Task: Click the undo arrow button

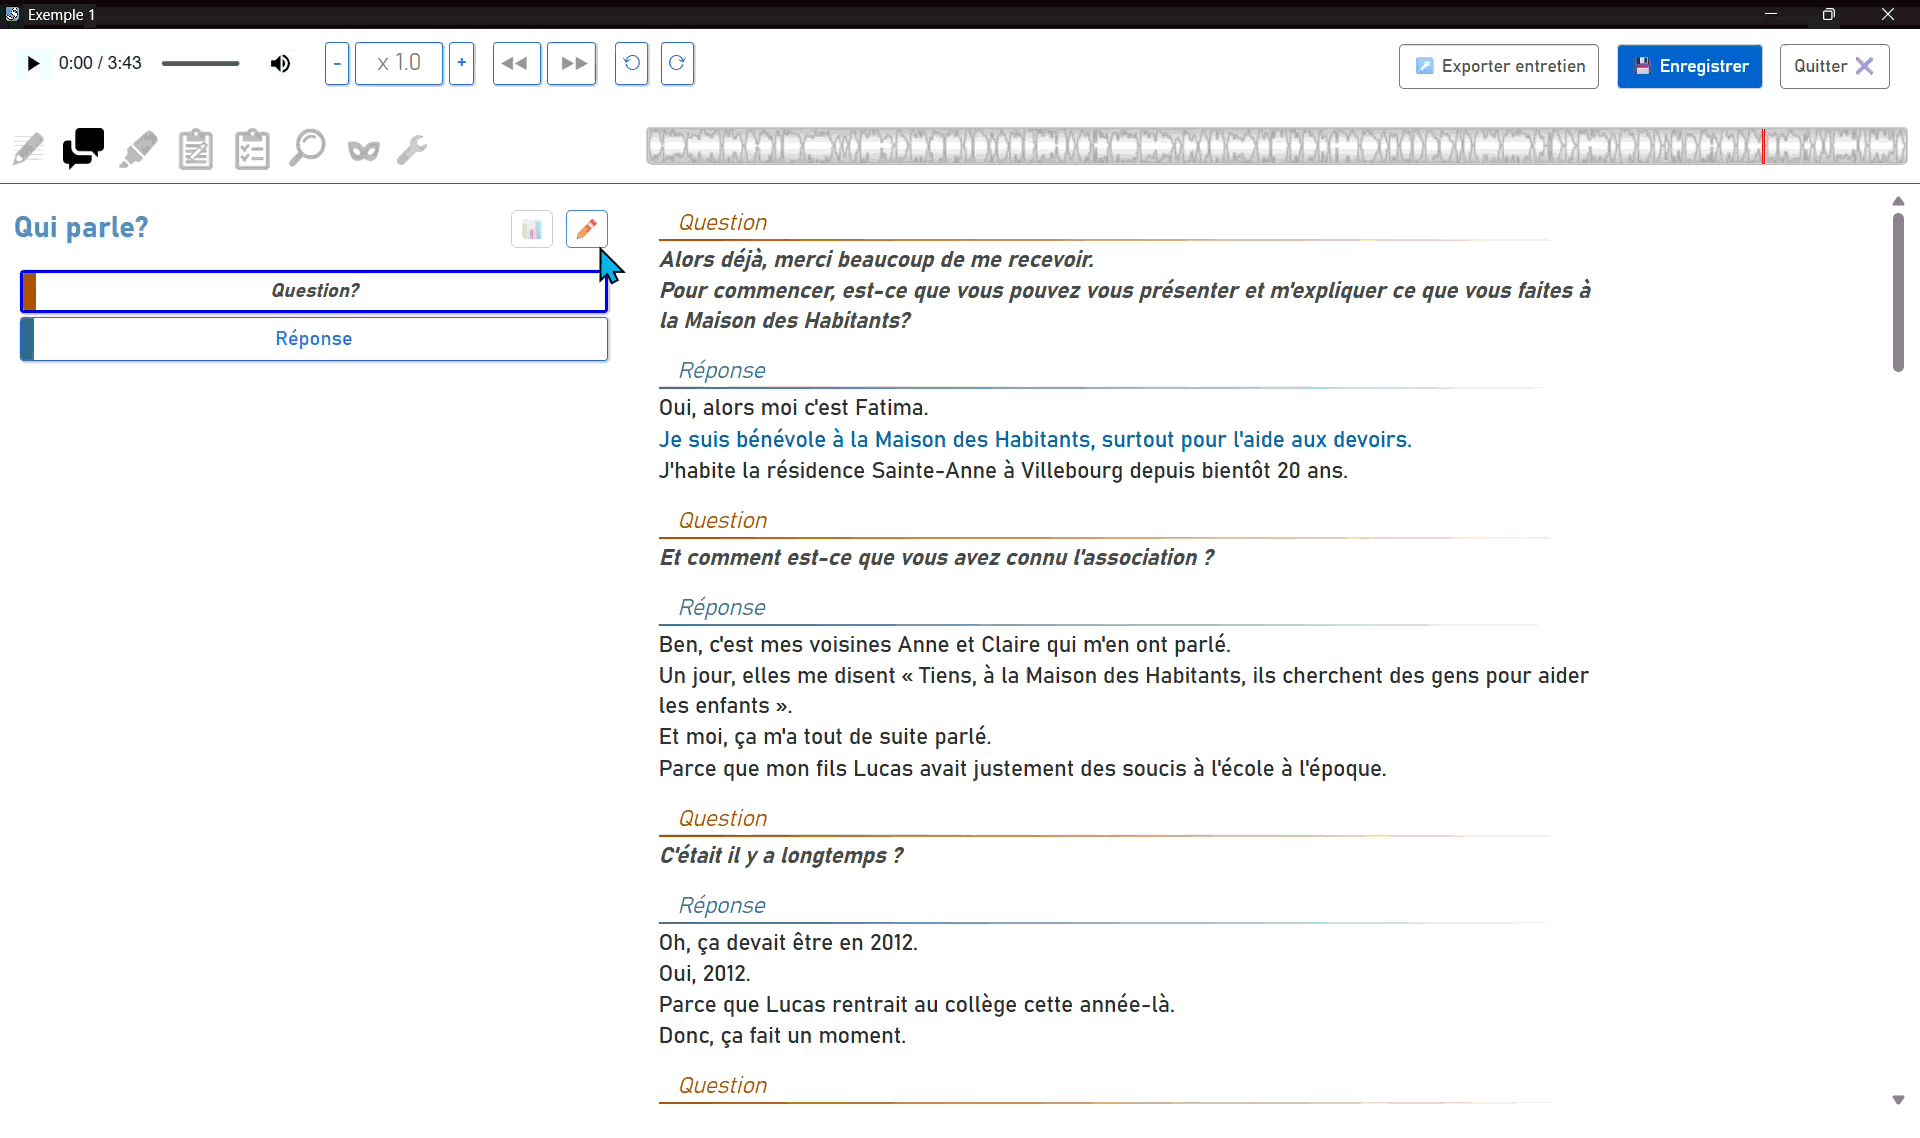Action: 631,64
